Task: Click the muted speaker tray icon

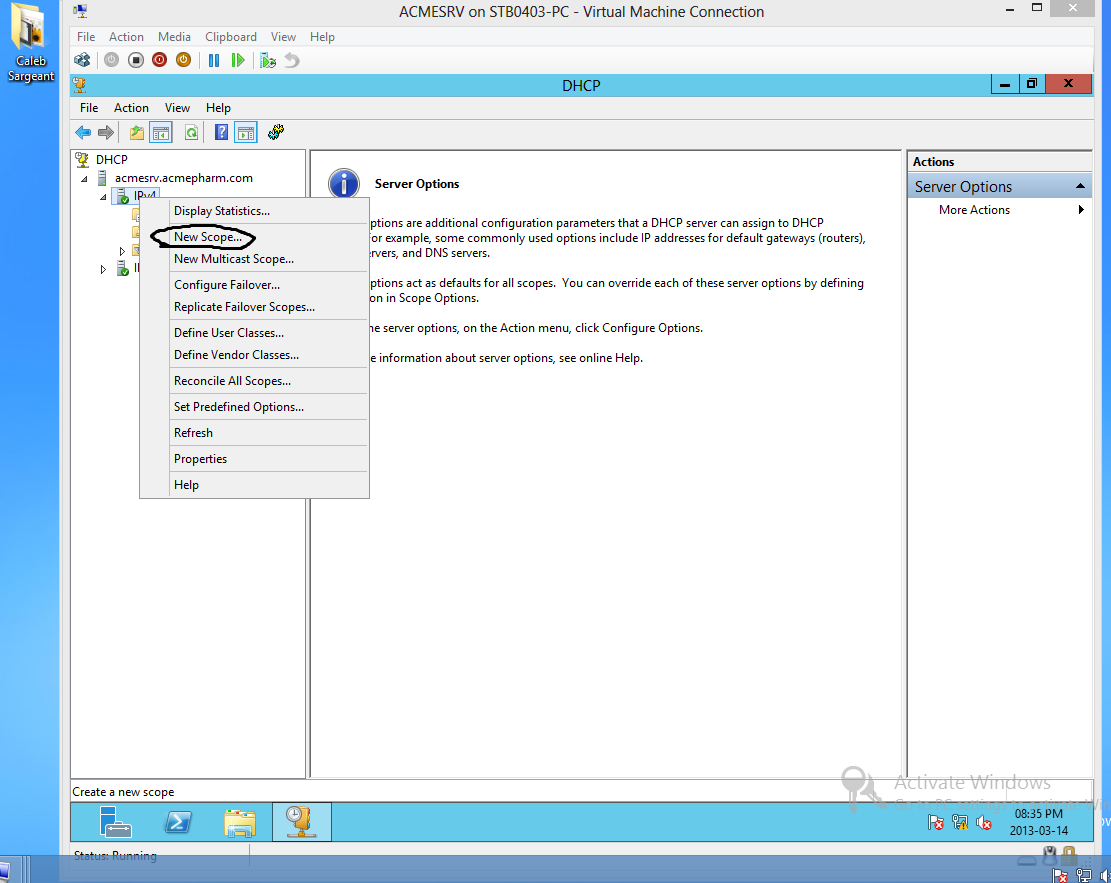Action: point(984,823)
